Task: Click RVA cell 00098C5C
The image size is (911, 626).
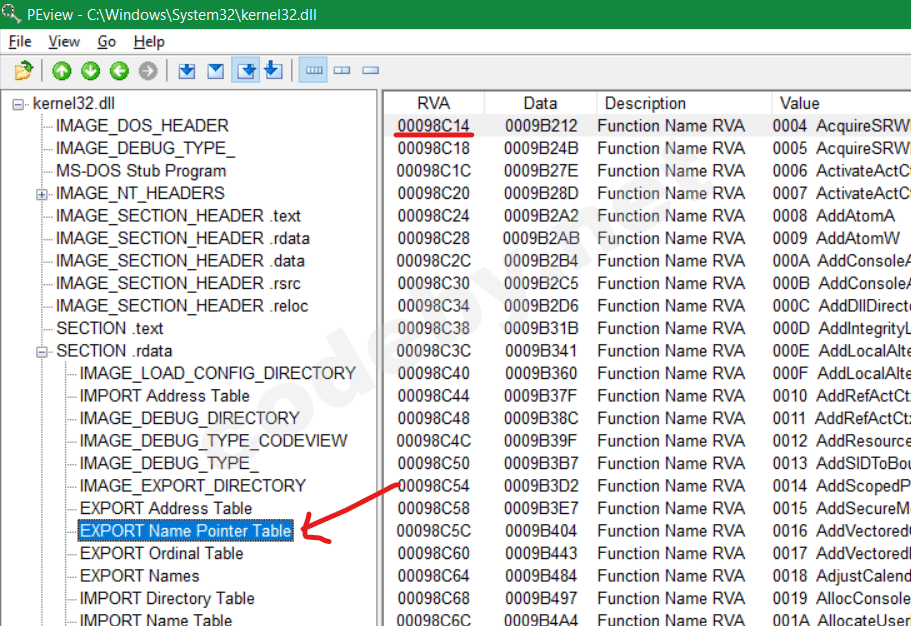Action: pos(433,531)
